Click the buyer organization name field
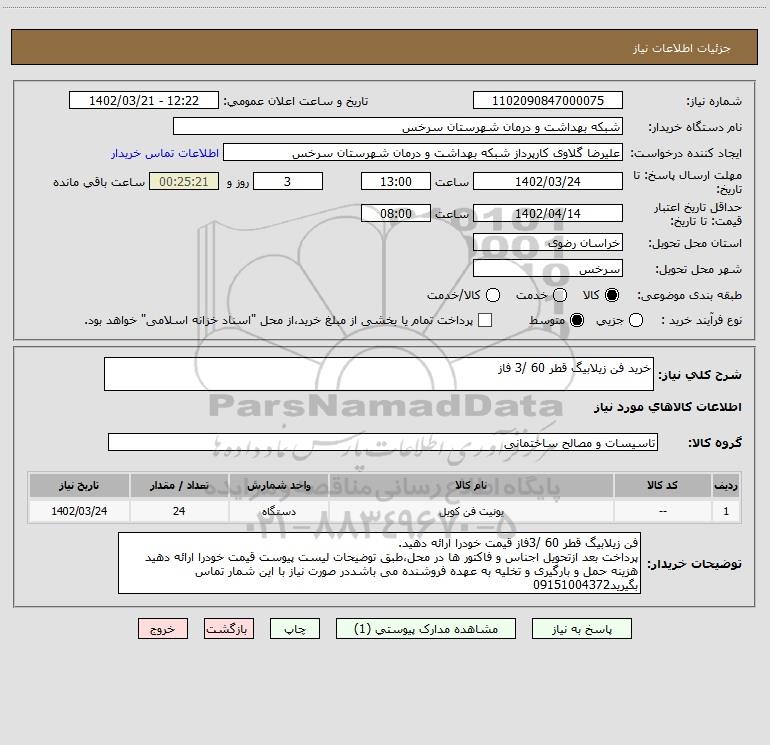 click(398, 127)
